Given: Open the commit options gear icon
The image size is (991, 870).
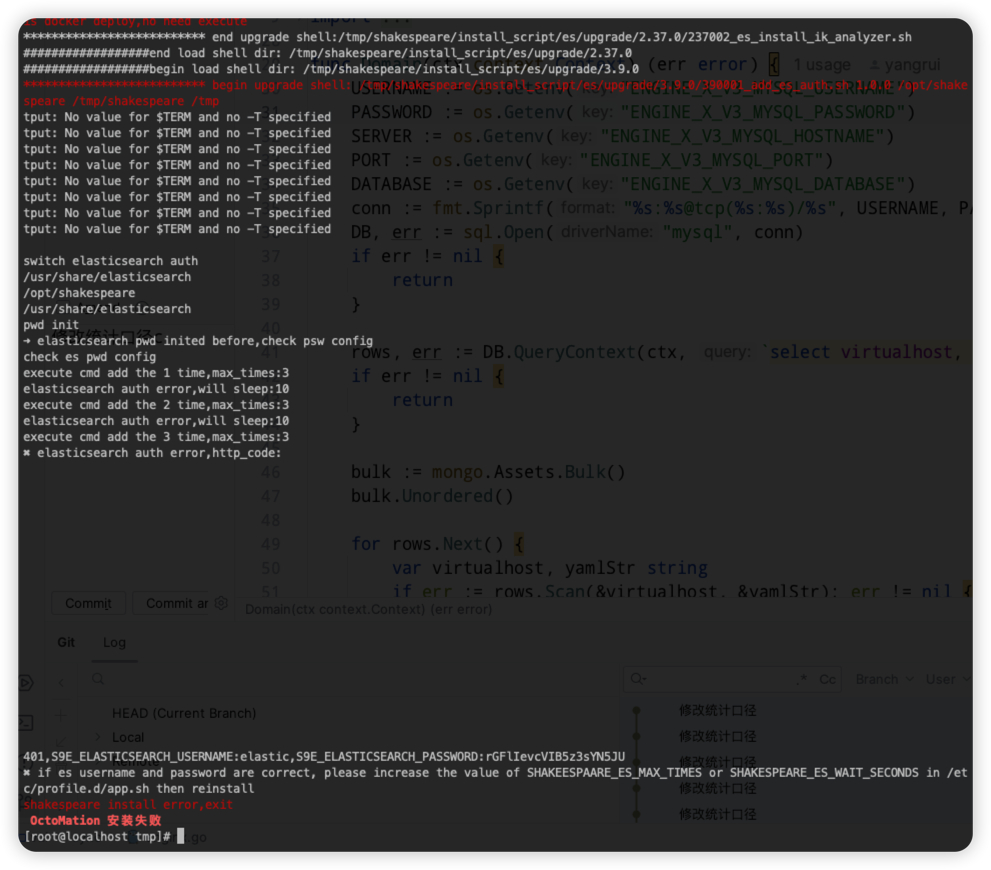Looking at the screenshot, I should [x=221, y=604].
